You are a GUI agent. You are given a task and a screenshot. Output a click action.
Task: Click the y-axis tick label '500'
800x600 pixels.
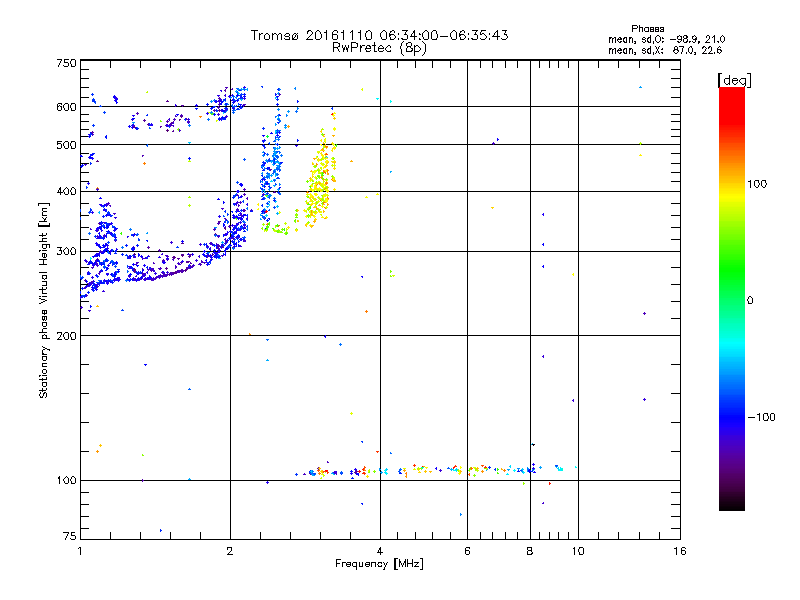[67, 145]
